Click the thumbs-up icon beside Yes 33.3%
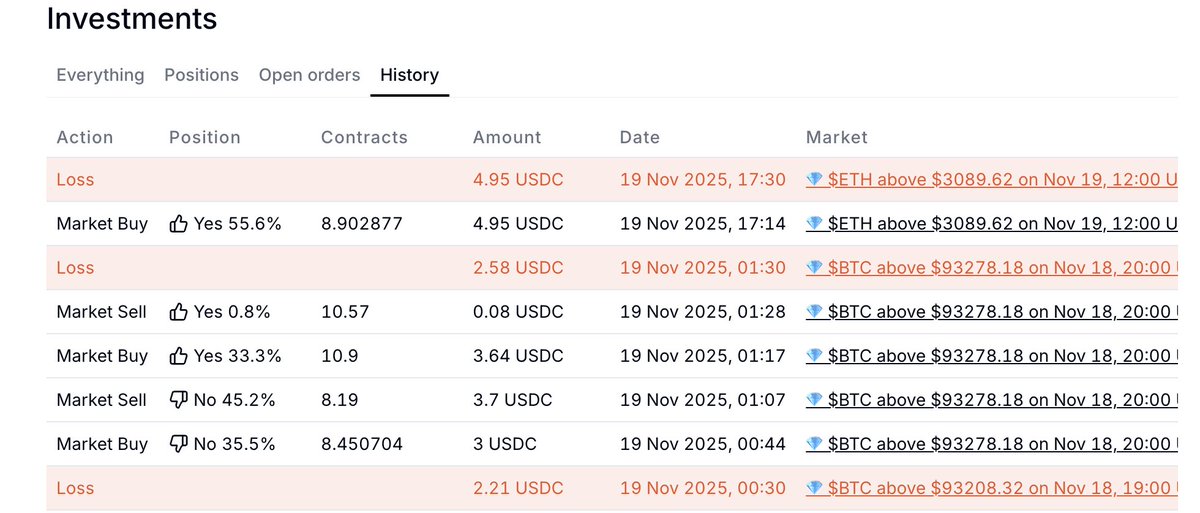 (179, 356)
